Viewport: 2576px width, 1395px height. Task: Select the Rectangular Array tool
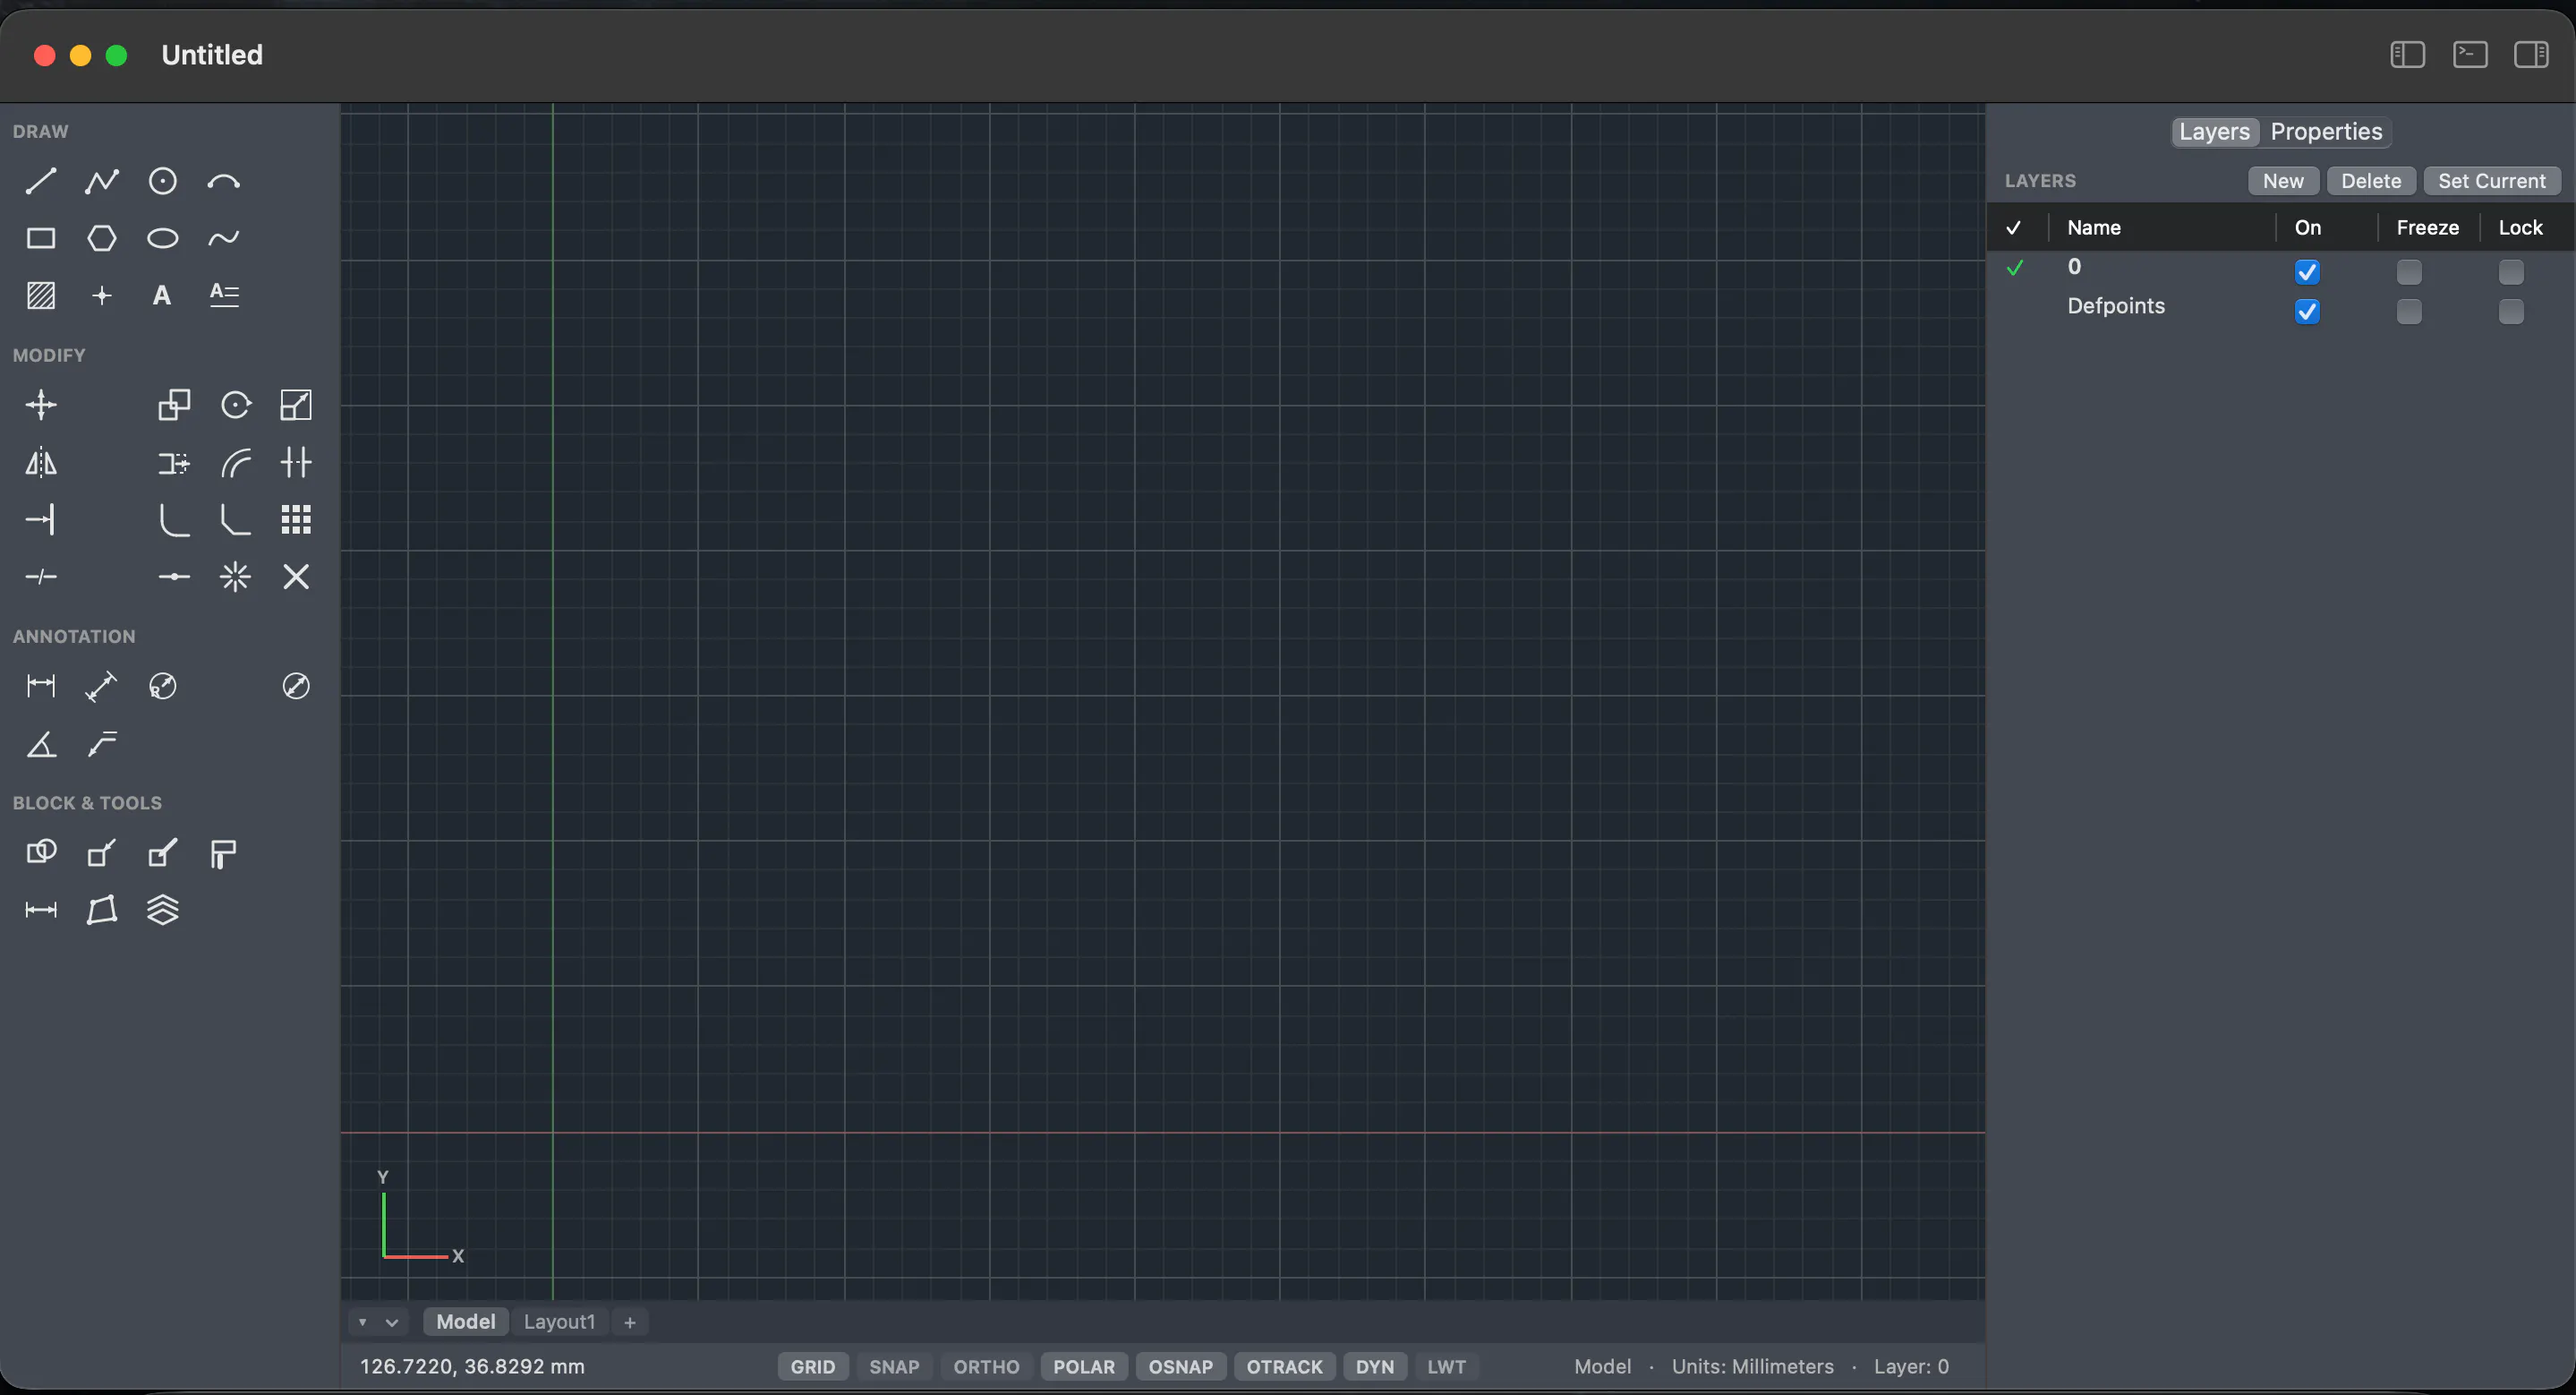pos(296,519)
